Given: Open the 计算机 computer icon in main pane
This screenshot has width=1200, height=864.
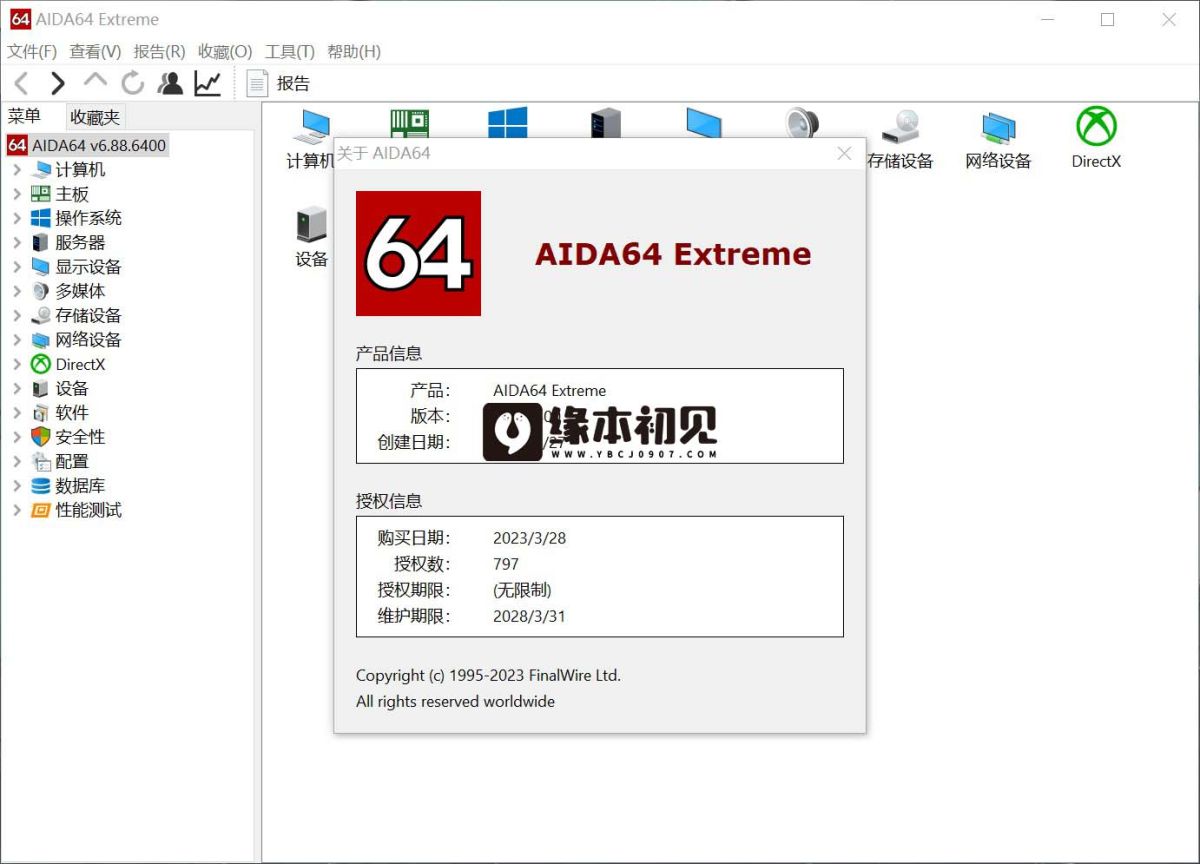Looking at the screenshot, I should pyautogui.click(x=310, y=140).
